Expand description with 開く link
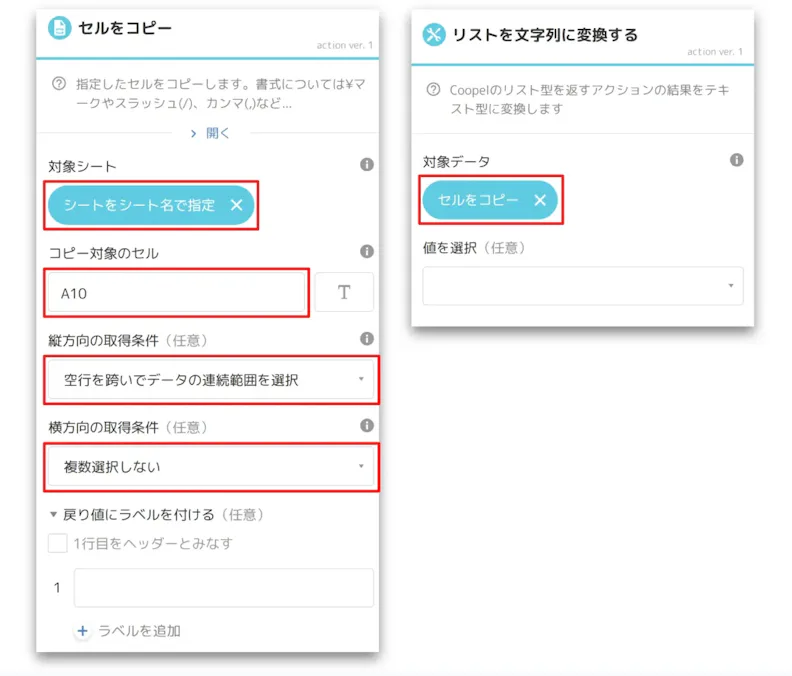Image resolution: width=792 pixels, height=676 pixels. tap(211, 133)
